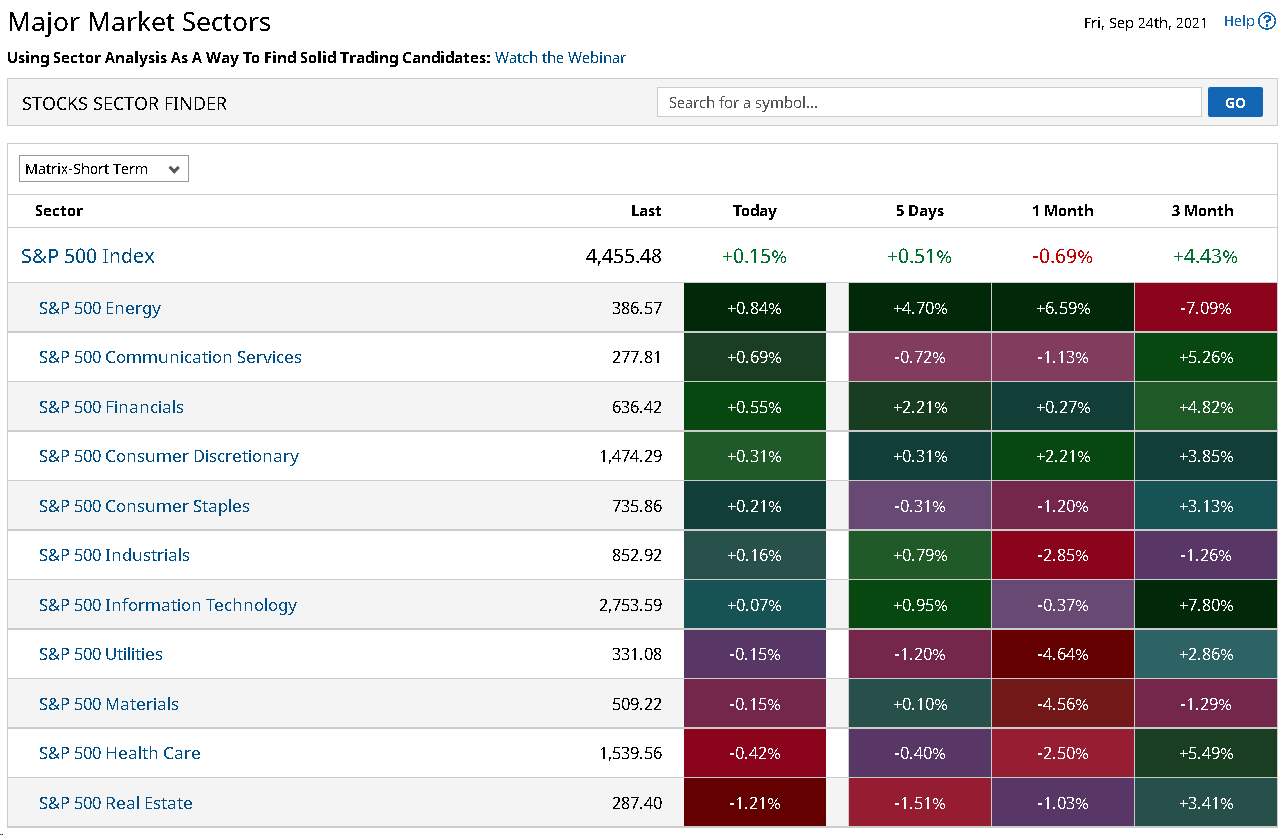This screenshot has width=1280, height=835.
Task: Open the S&P 500 Health Care sector
Action: click(120, 753)
